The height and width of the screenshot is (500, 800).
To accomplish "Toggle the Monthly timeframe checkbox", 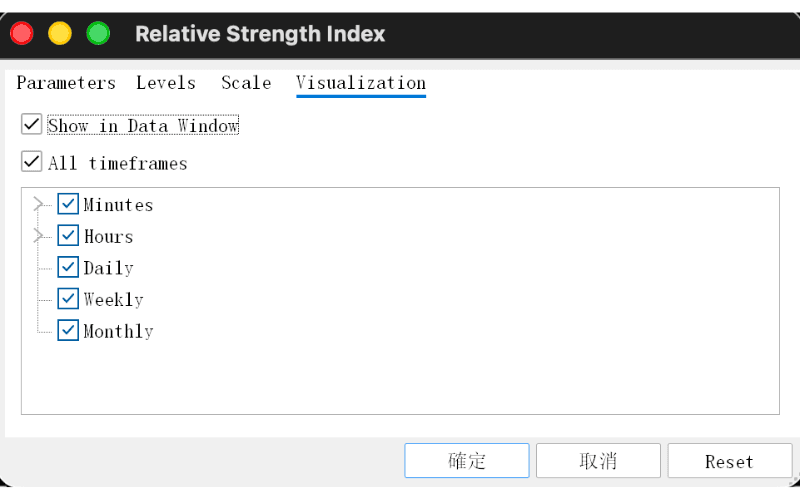I will point(68,330).
